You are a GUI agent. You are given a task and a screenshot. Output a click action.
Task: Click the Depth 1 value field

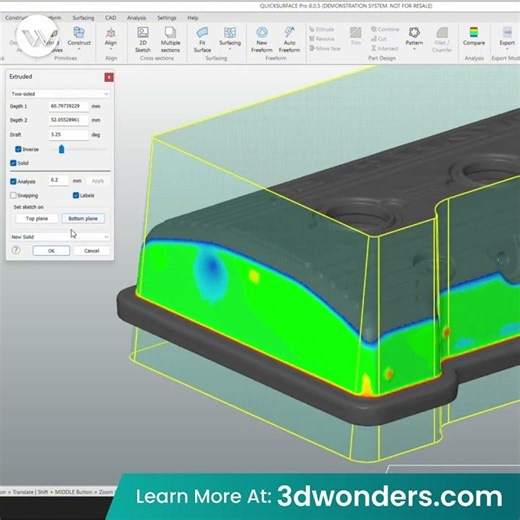pos(69,106)
